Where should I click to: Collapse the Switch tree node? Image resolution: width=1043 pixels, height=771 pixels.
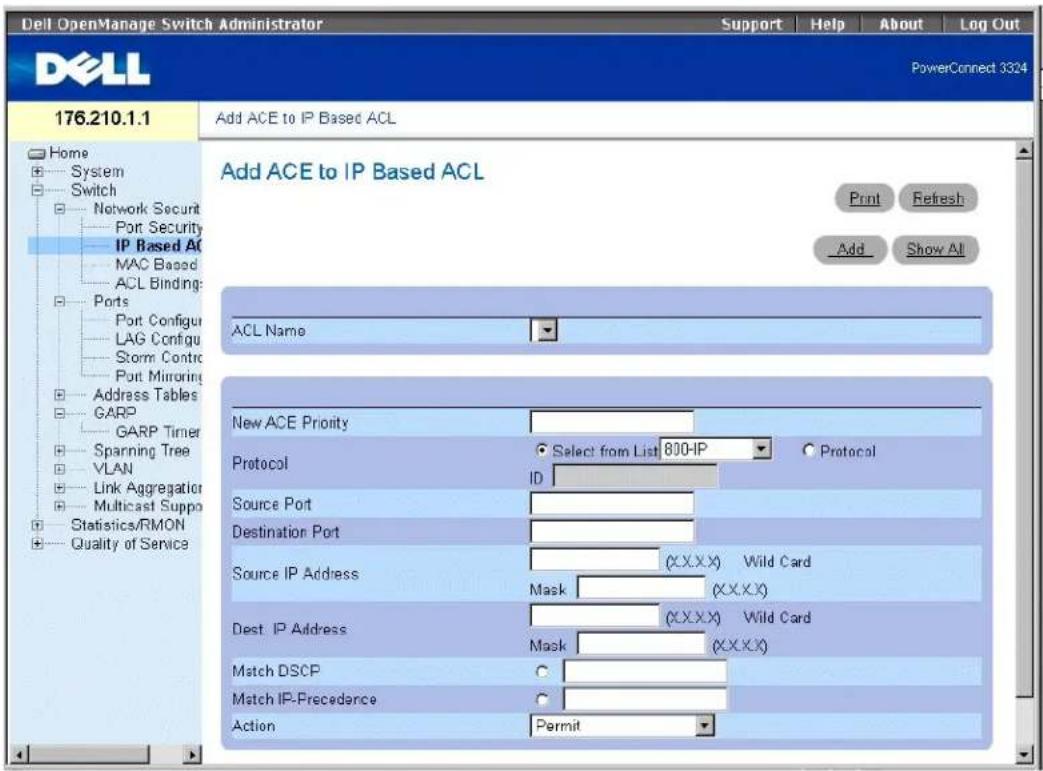[x=37, y=190]
